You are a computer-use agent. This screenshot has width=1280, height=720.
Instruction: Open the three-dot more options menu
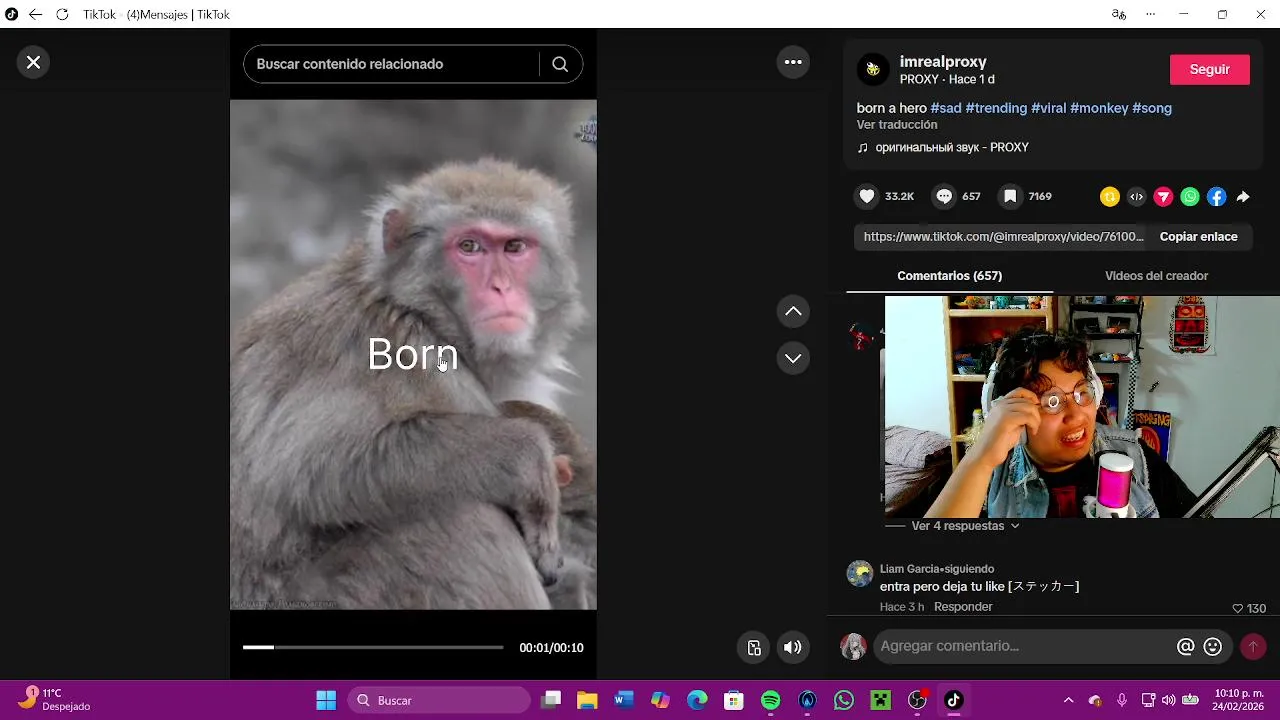(x=793, y=62)
